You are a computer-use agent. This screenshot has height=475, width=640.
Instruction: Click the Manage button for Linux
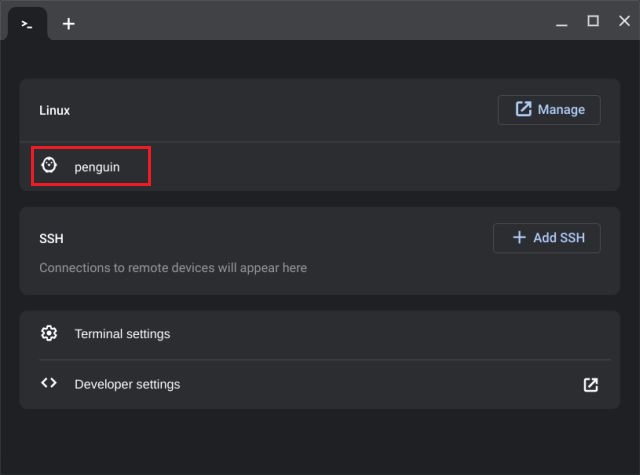(x=549, y=110)
